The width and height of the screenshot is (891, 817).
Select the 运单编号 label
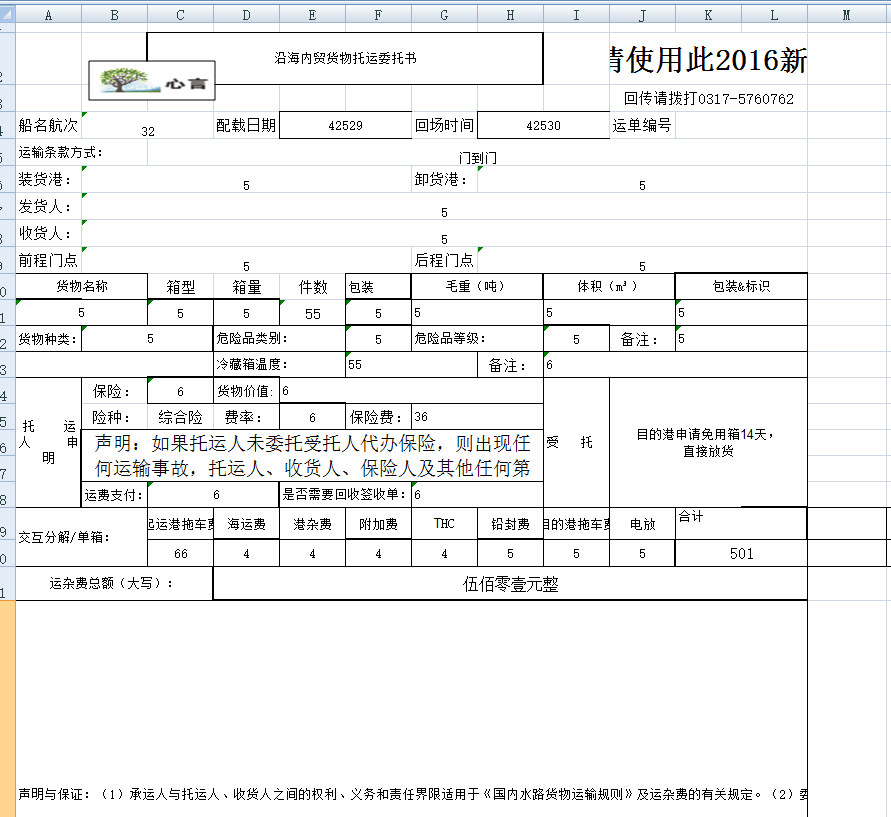pyautogui.click(x=642, y=125)
